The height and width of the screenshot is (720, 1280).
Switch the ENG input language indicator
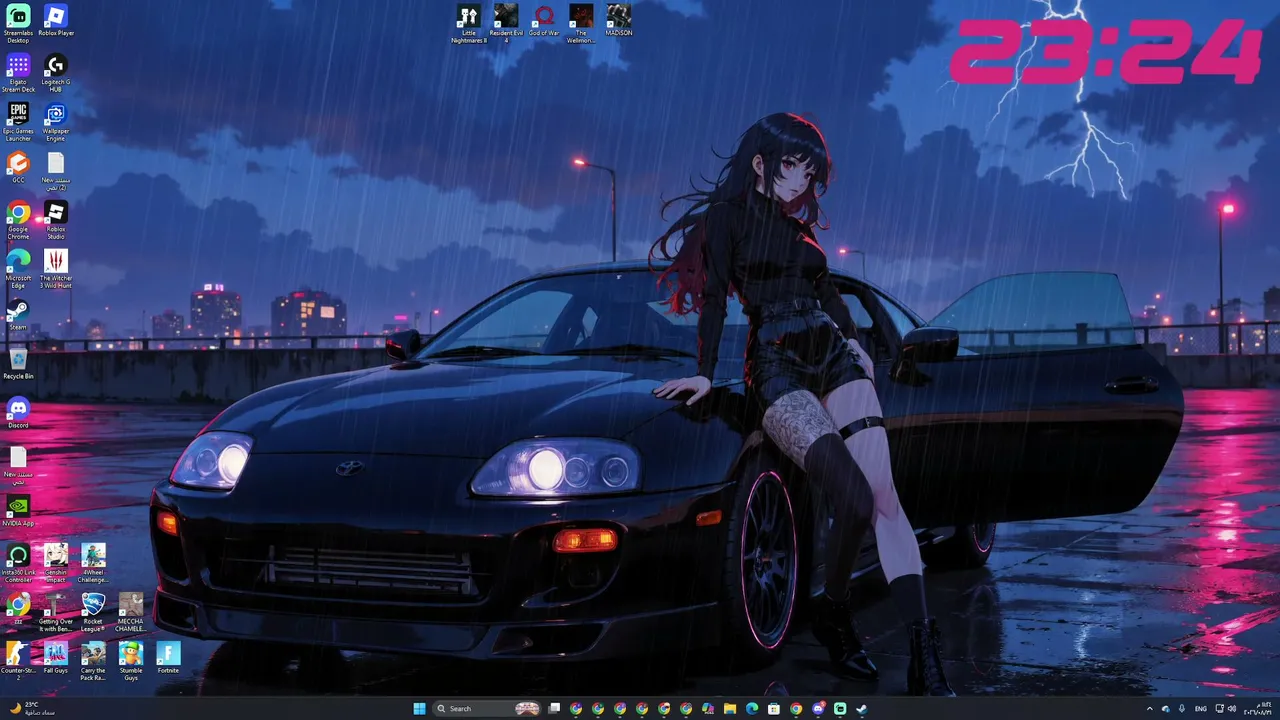tap(1201, 709)
